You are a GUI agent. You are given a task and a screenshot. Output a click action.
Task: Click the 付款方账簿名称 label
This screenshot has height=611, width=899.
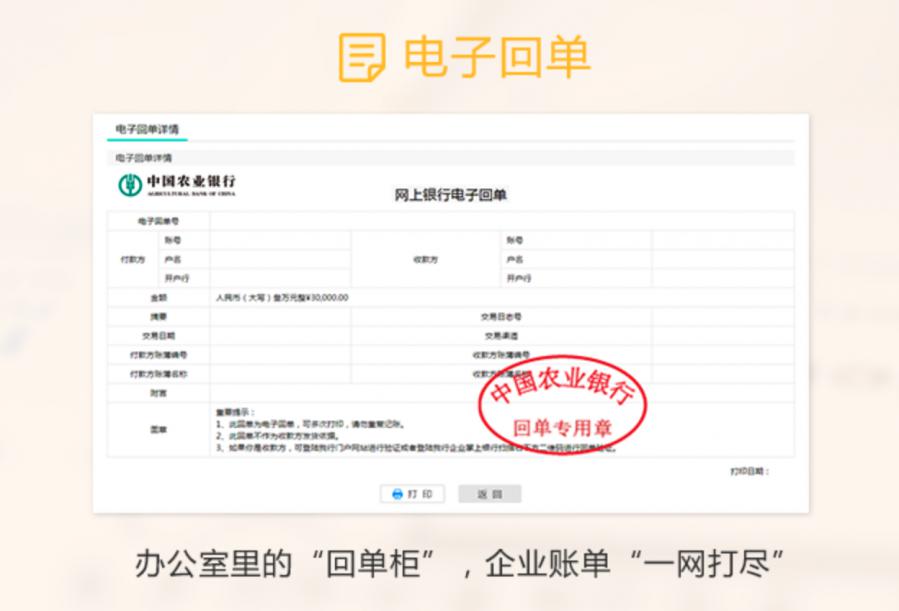click(158, 374)
